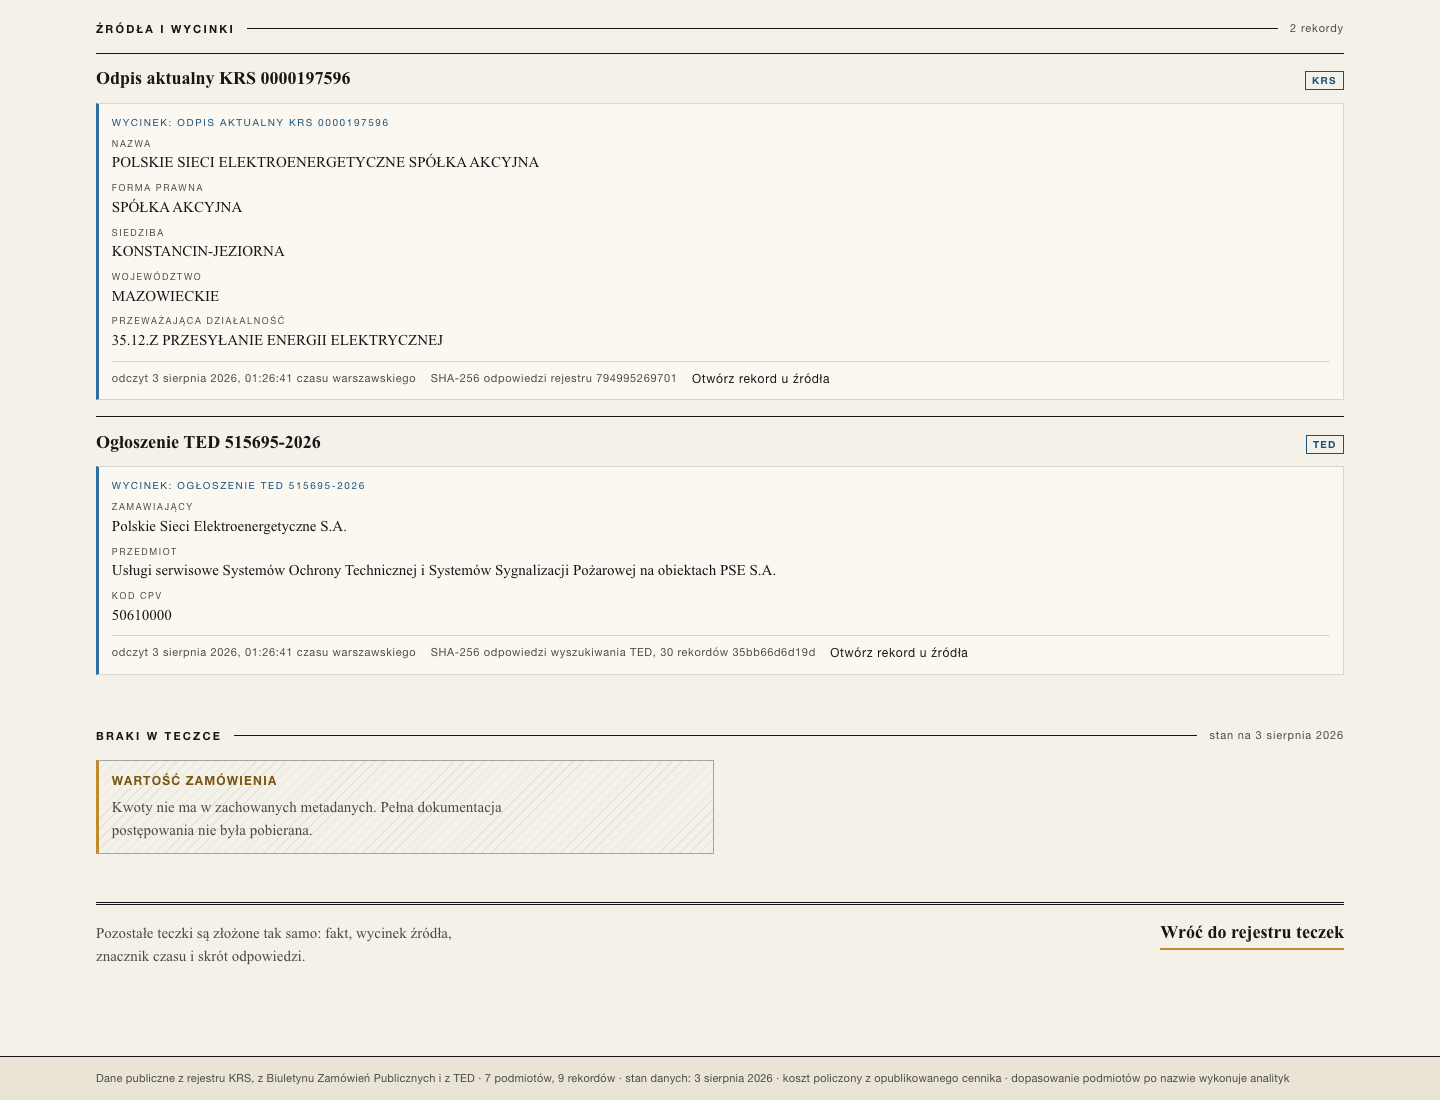Click the "PRZEDMIOT" field label
1440x1100 pixels.
(144, 552)
